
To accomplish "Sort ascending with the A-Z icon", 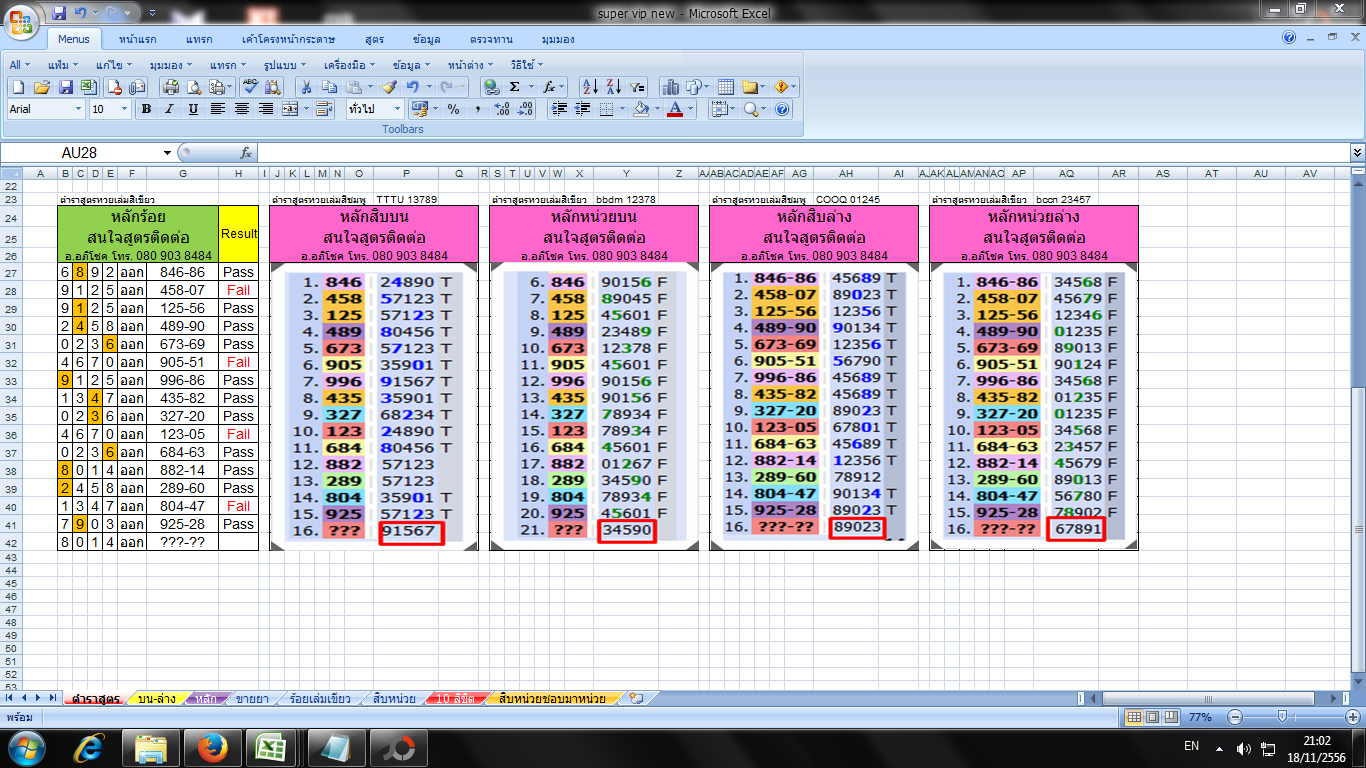I will coord(590,87).
